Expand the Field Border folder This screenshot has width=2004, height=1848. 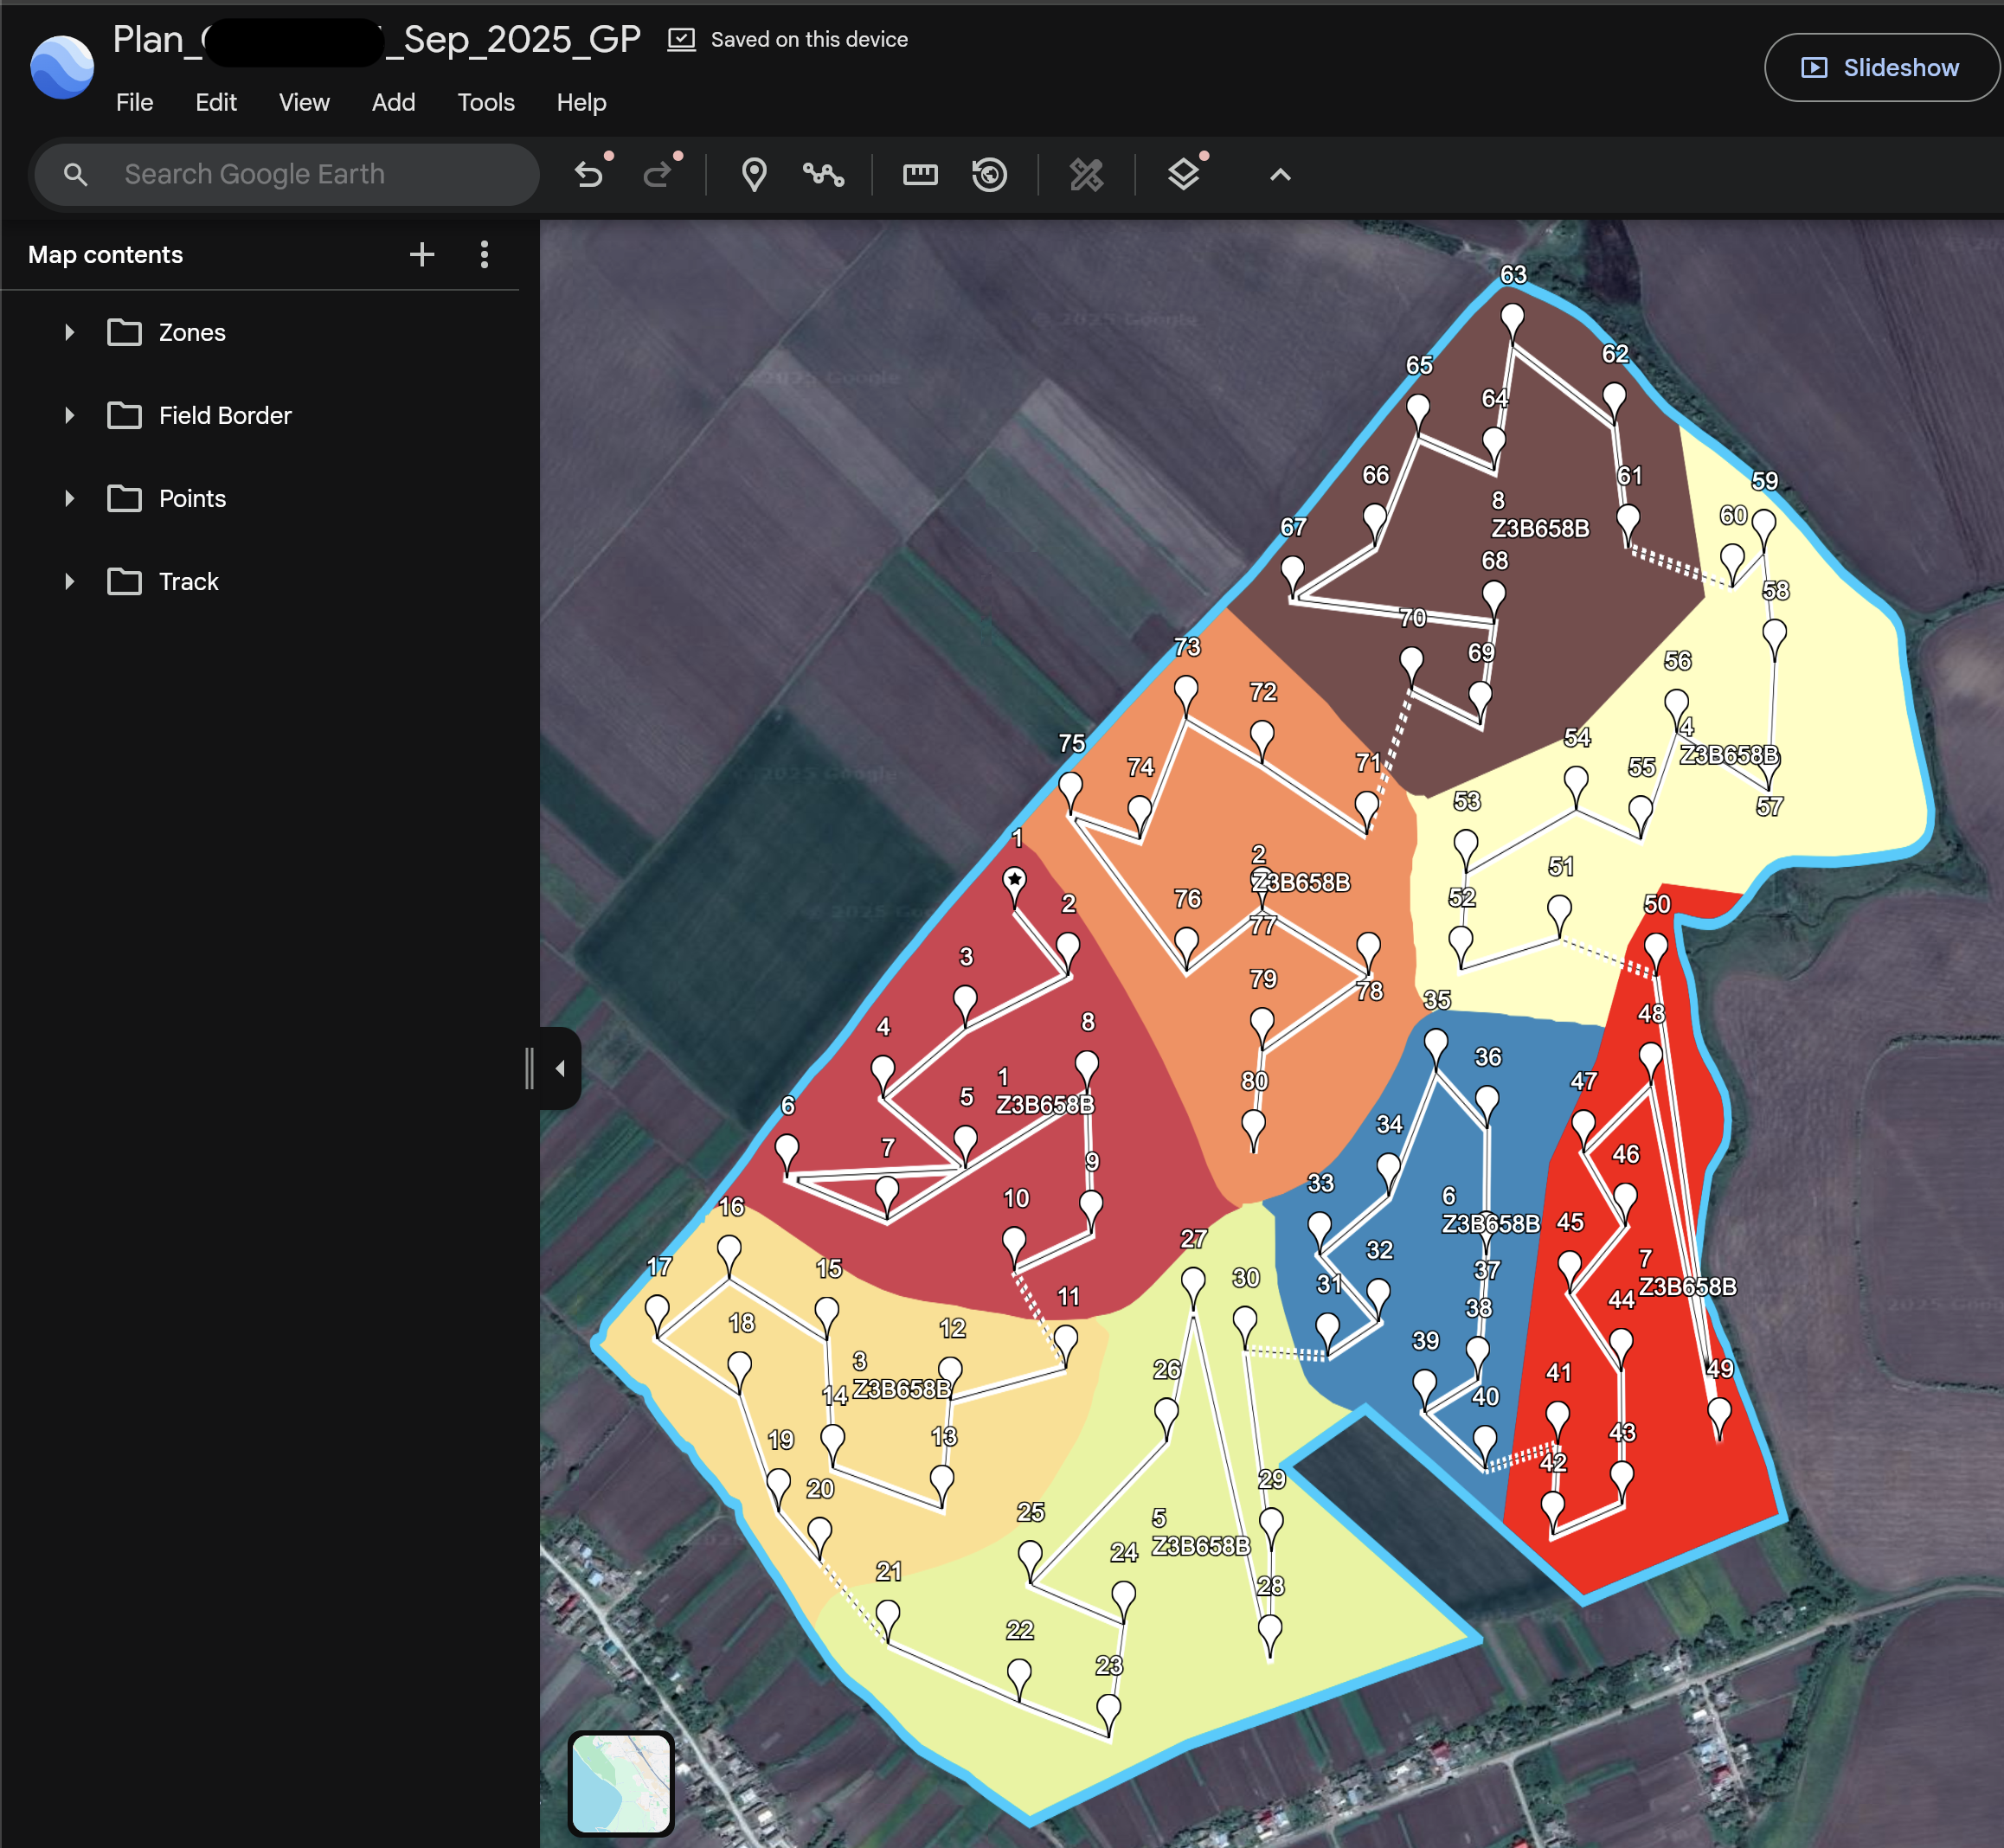coord(69,415)
